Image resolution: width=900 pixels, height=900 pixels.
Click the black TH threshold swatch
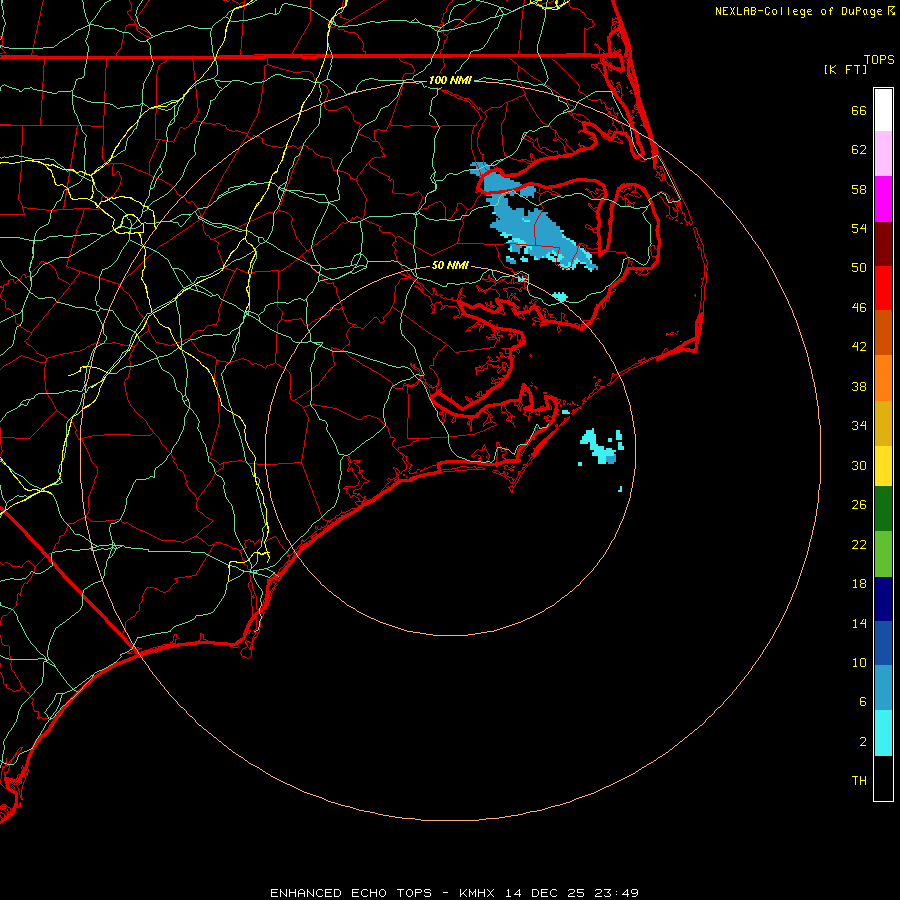(x=883, y=778)
